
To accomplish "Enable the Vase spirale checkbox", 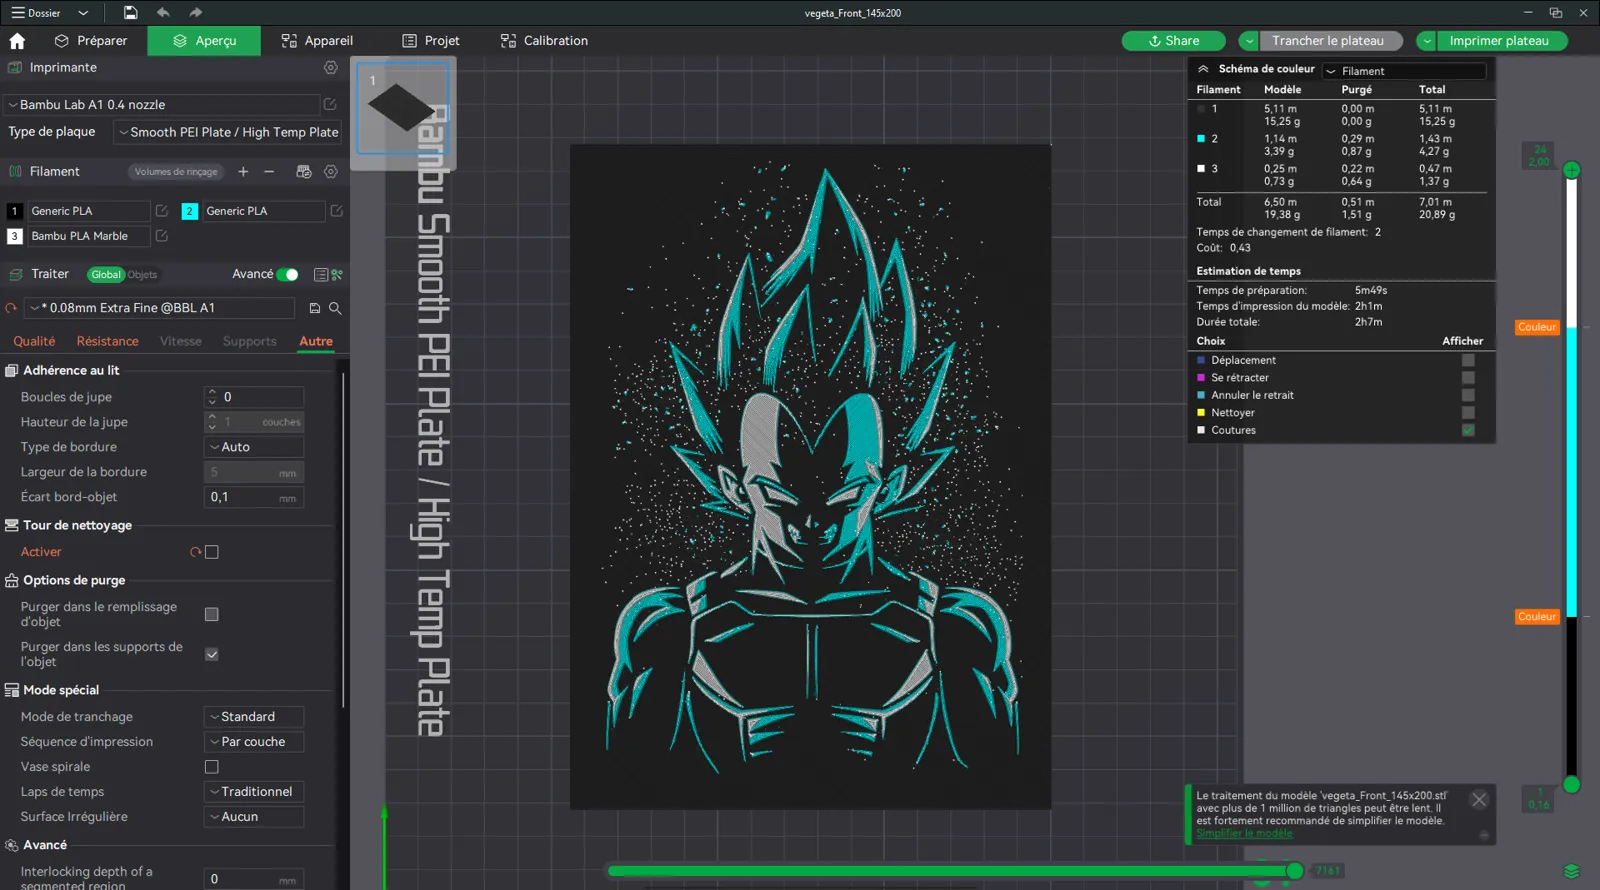I will coord(212,767).
